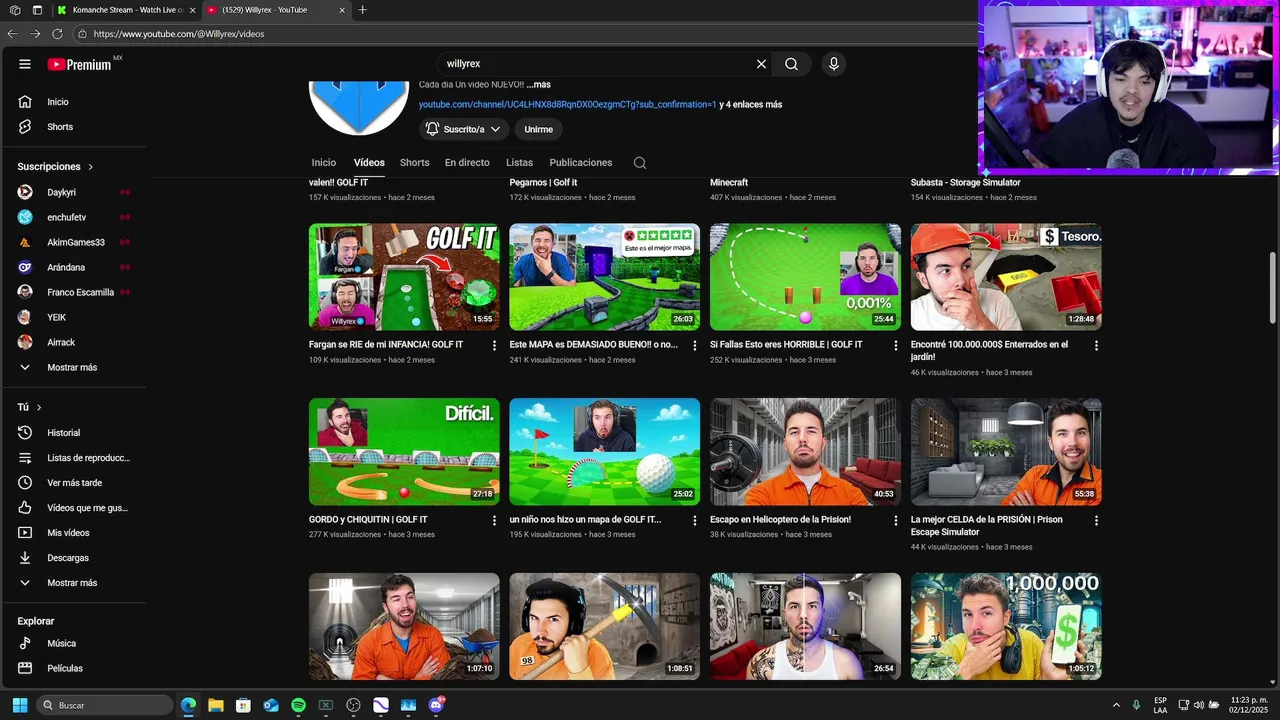Click the magnifier search submit button

791,64
